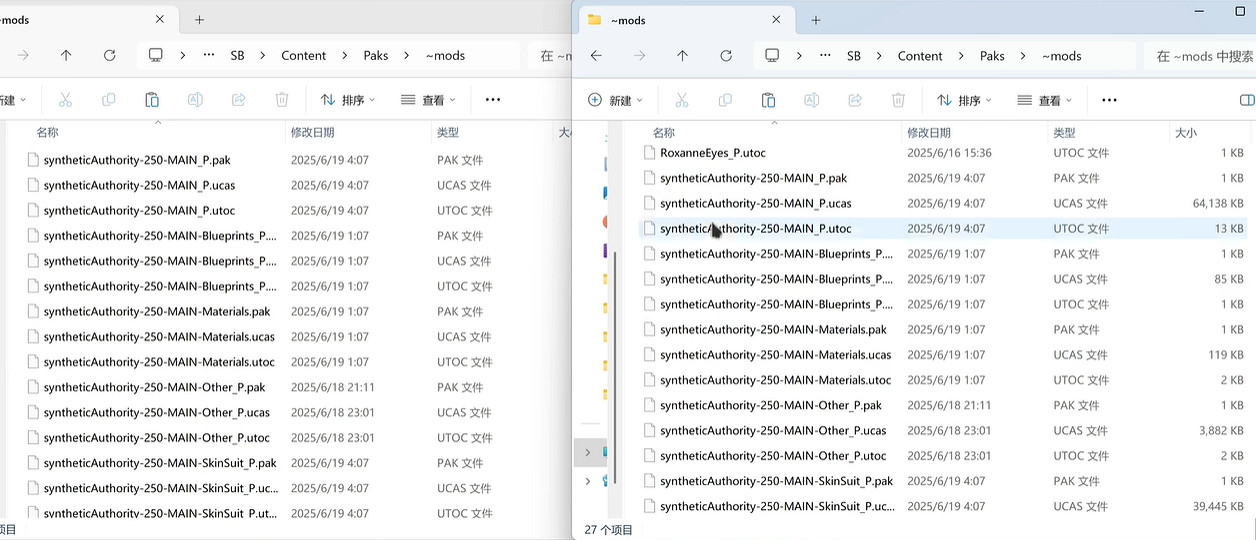
Task: Click Delete trash icon in left window
Action: tap(282, 100)
